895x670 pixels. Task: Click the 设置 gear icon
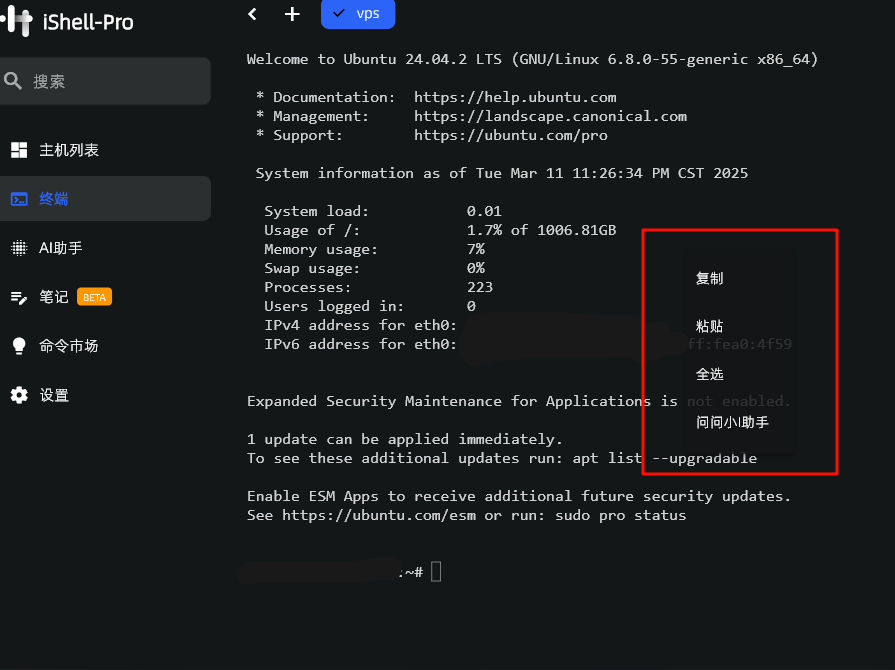pos(19,395)
